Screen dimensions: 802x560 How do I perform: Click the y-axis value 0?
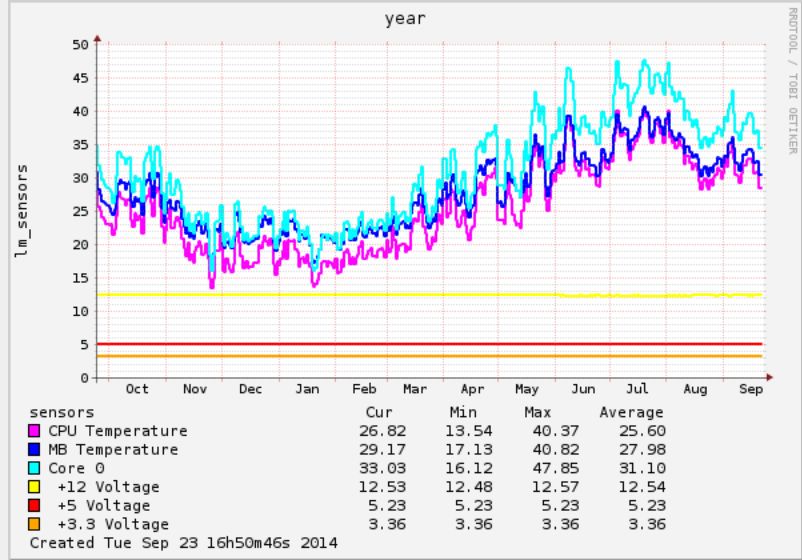(x=85, y=378)
